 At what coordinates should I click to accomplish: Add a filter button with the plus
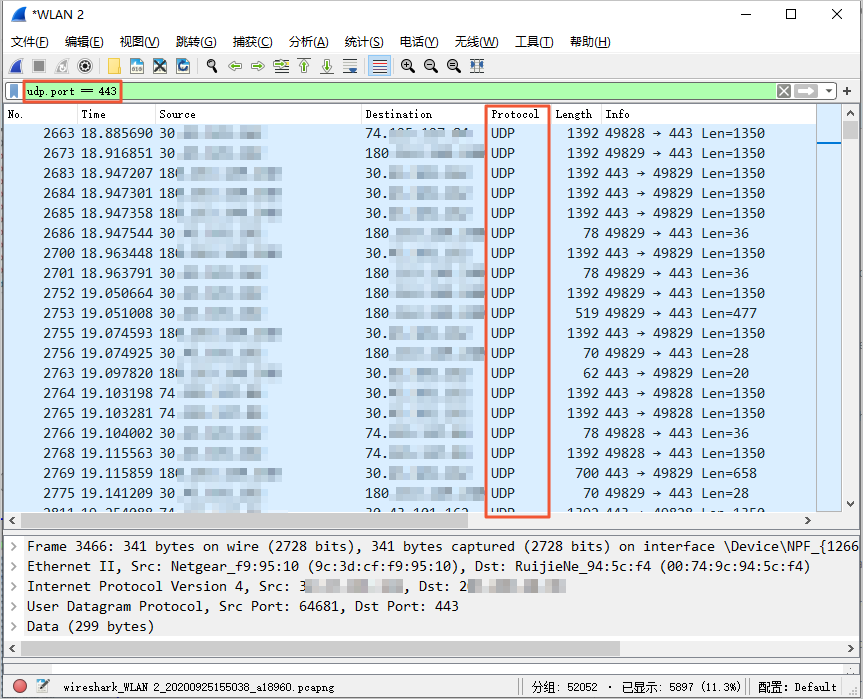(847, 91)
